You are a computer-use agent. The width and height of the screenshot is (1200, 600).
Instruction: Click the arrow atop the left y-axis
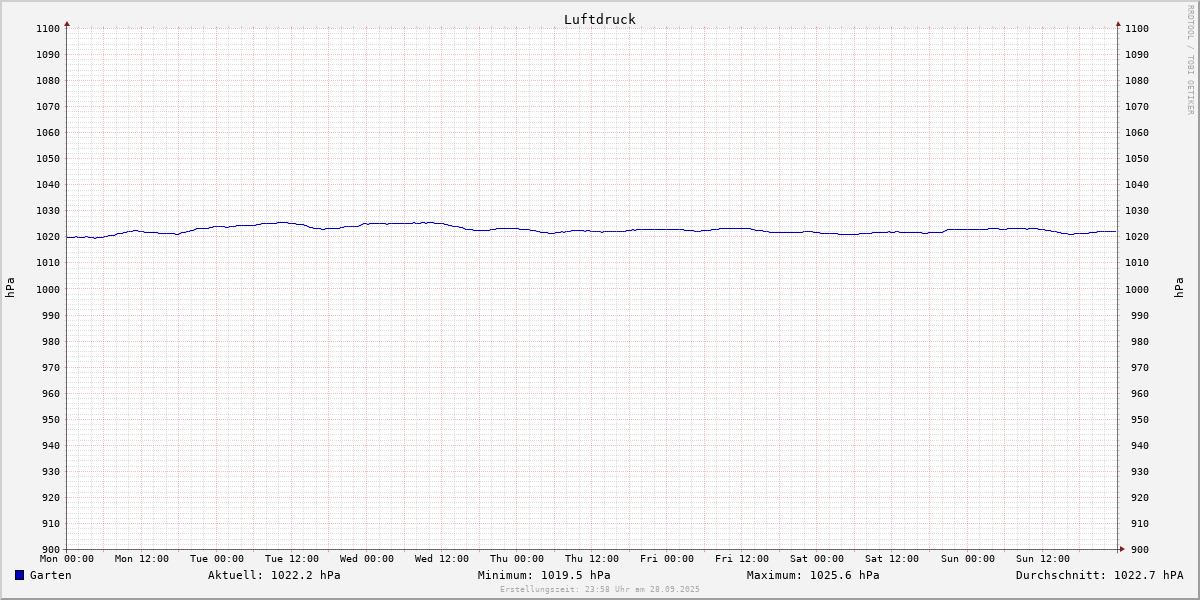[x=67, y=22]
